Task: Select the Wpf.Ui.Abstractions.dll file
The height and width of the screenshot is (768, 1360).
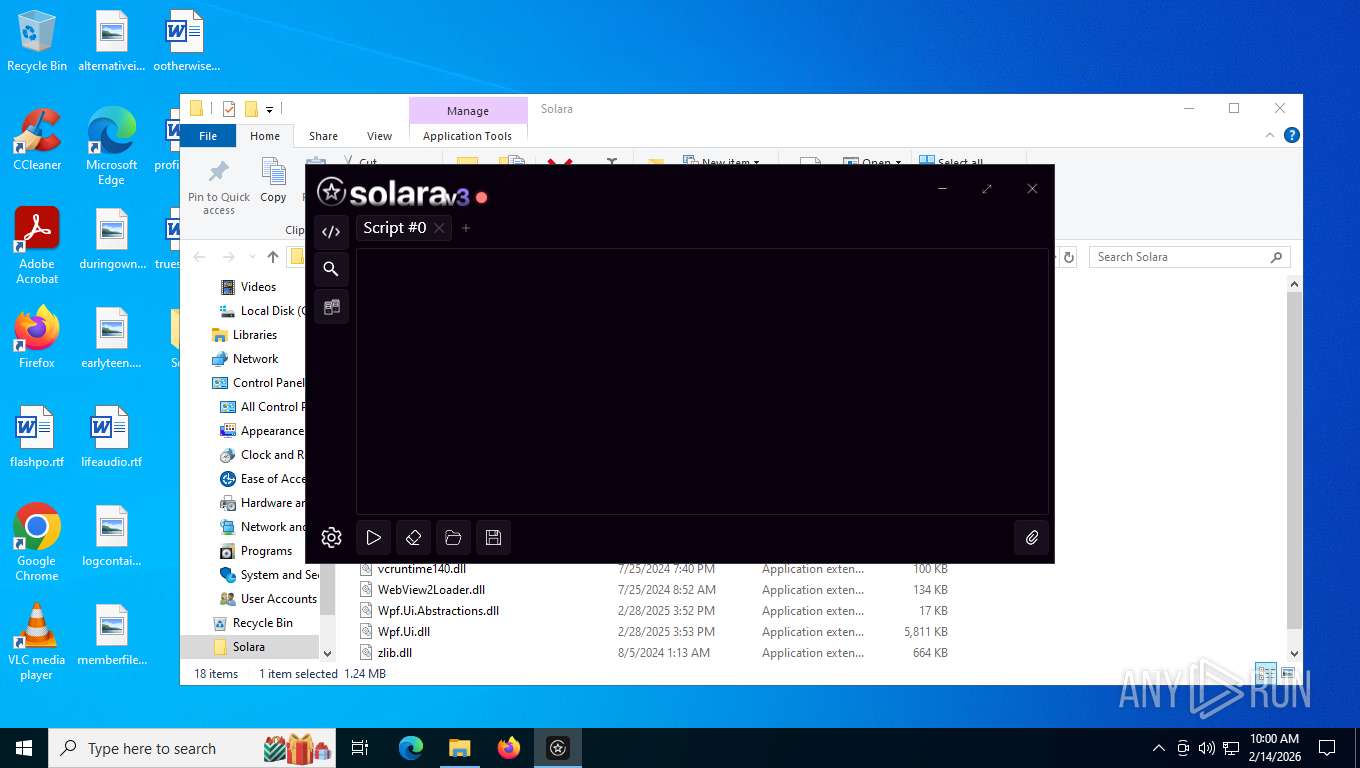Action: 438,611
